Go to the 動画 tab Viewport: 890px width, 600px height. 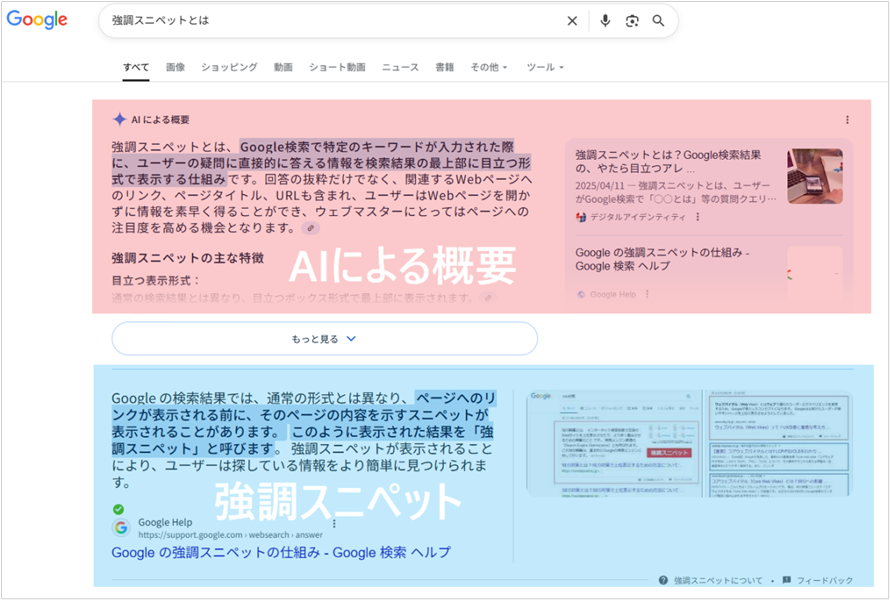click(x=283, y=67)
